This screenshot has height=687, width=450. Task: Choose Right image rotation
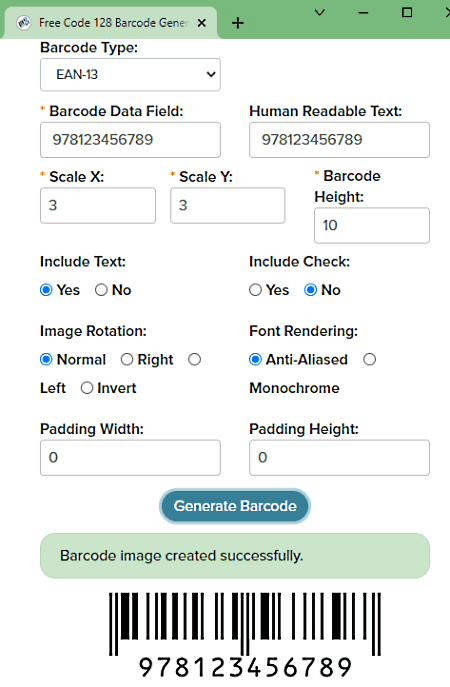[x=127, y=359]
